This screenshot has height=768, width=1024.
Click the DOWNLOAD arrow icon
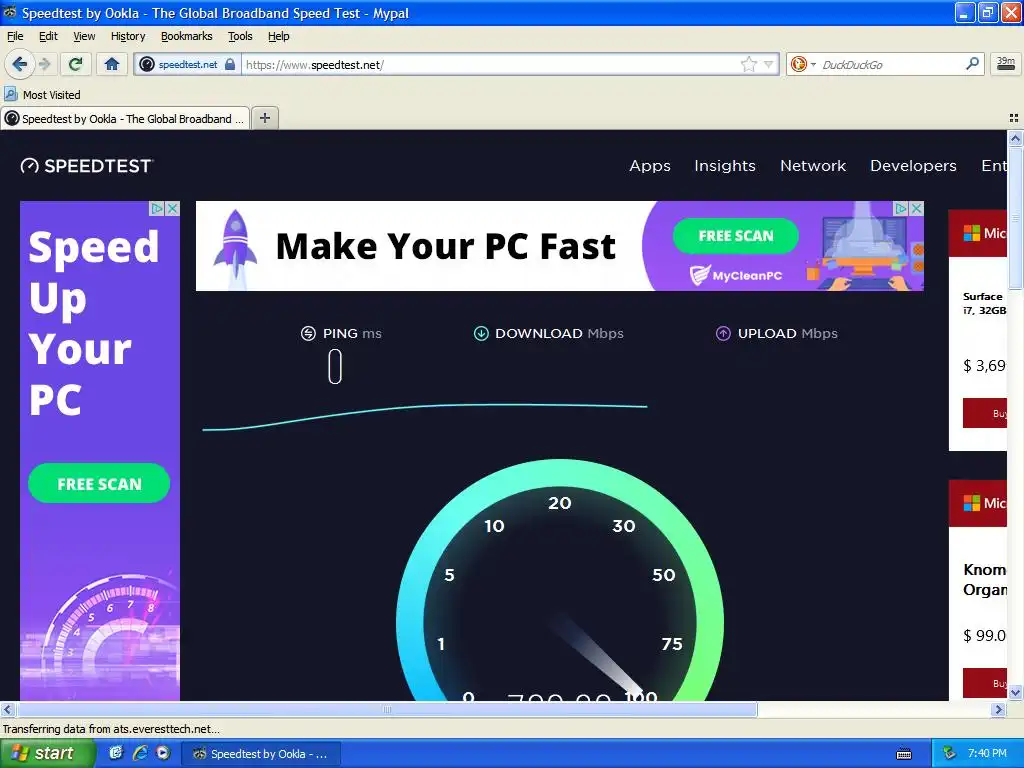[x=481, y=333]
